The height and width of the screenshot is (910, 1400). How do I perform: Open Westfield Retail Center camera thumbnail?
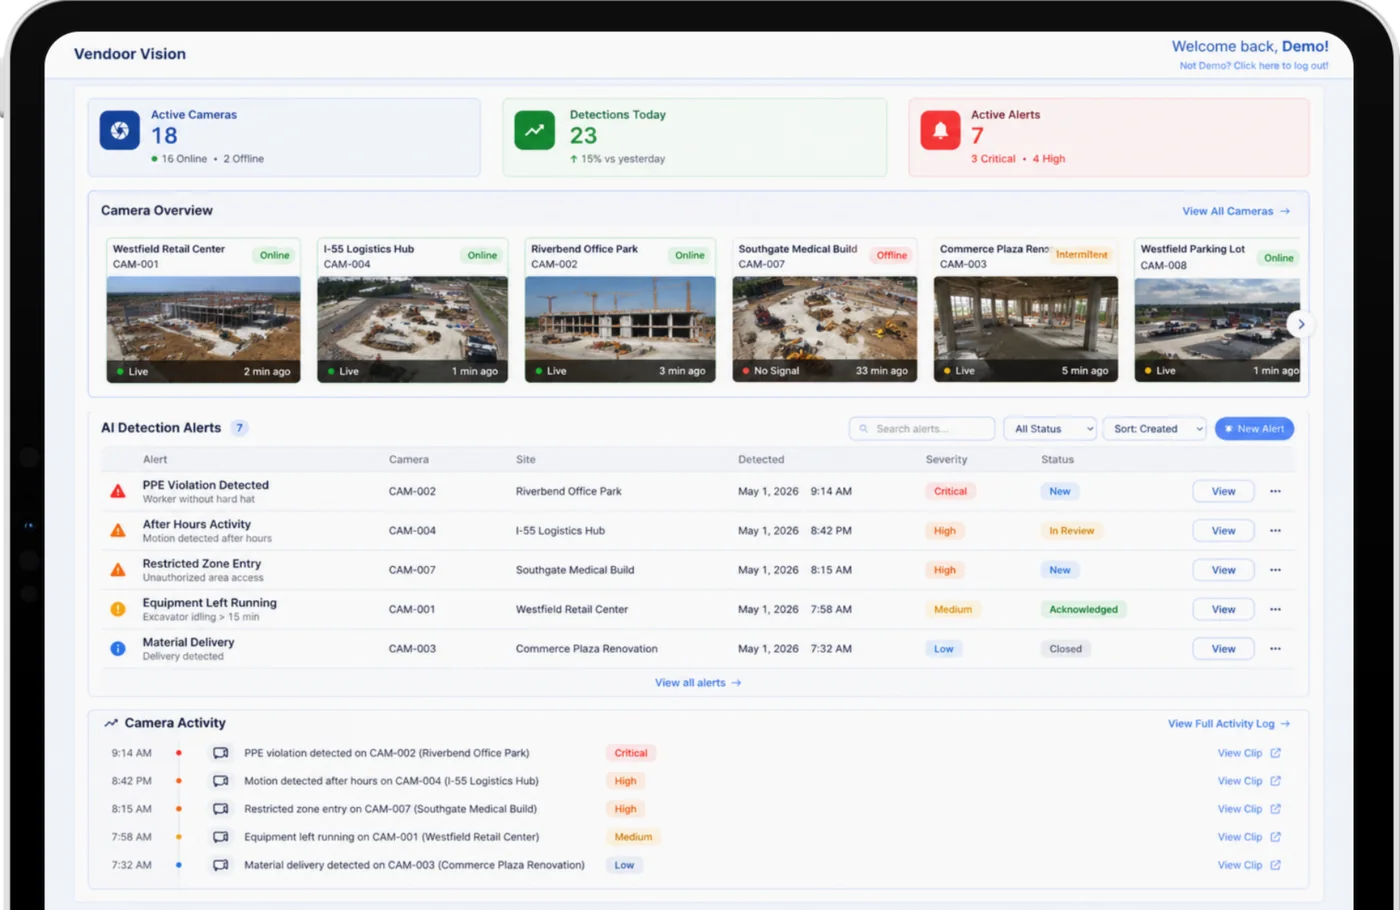[203, 329]
